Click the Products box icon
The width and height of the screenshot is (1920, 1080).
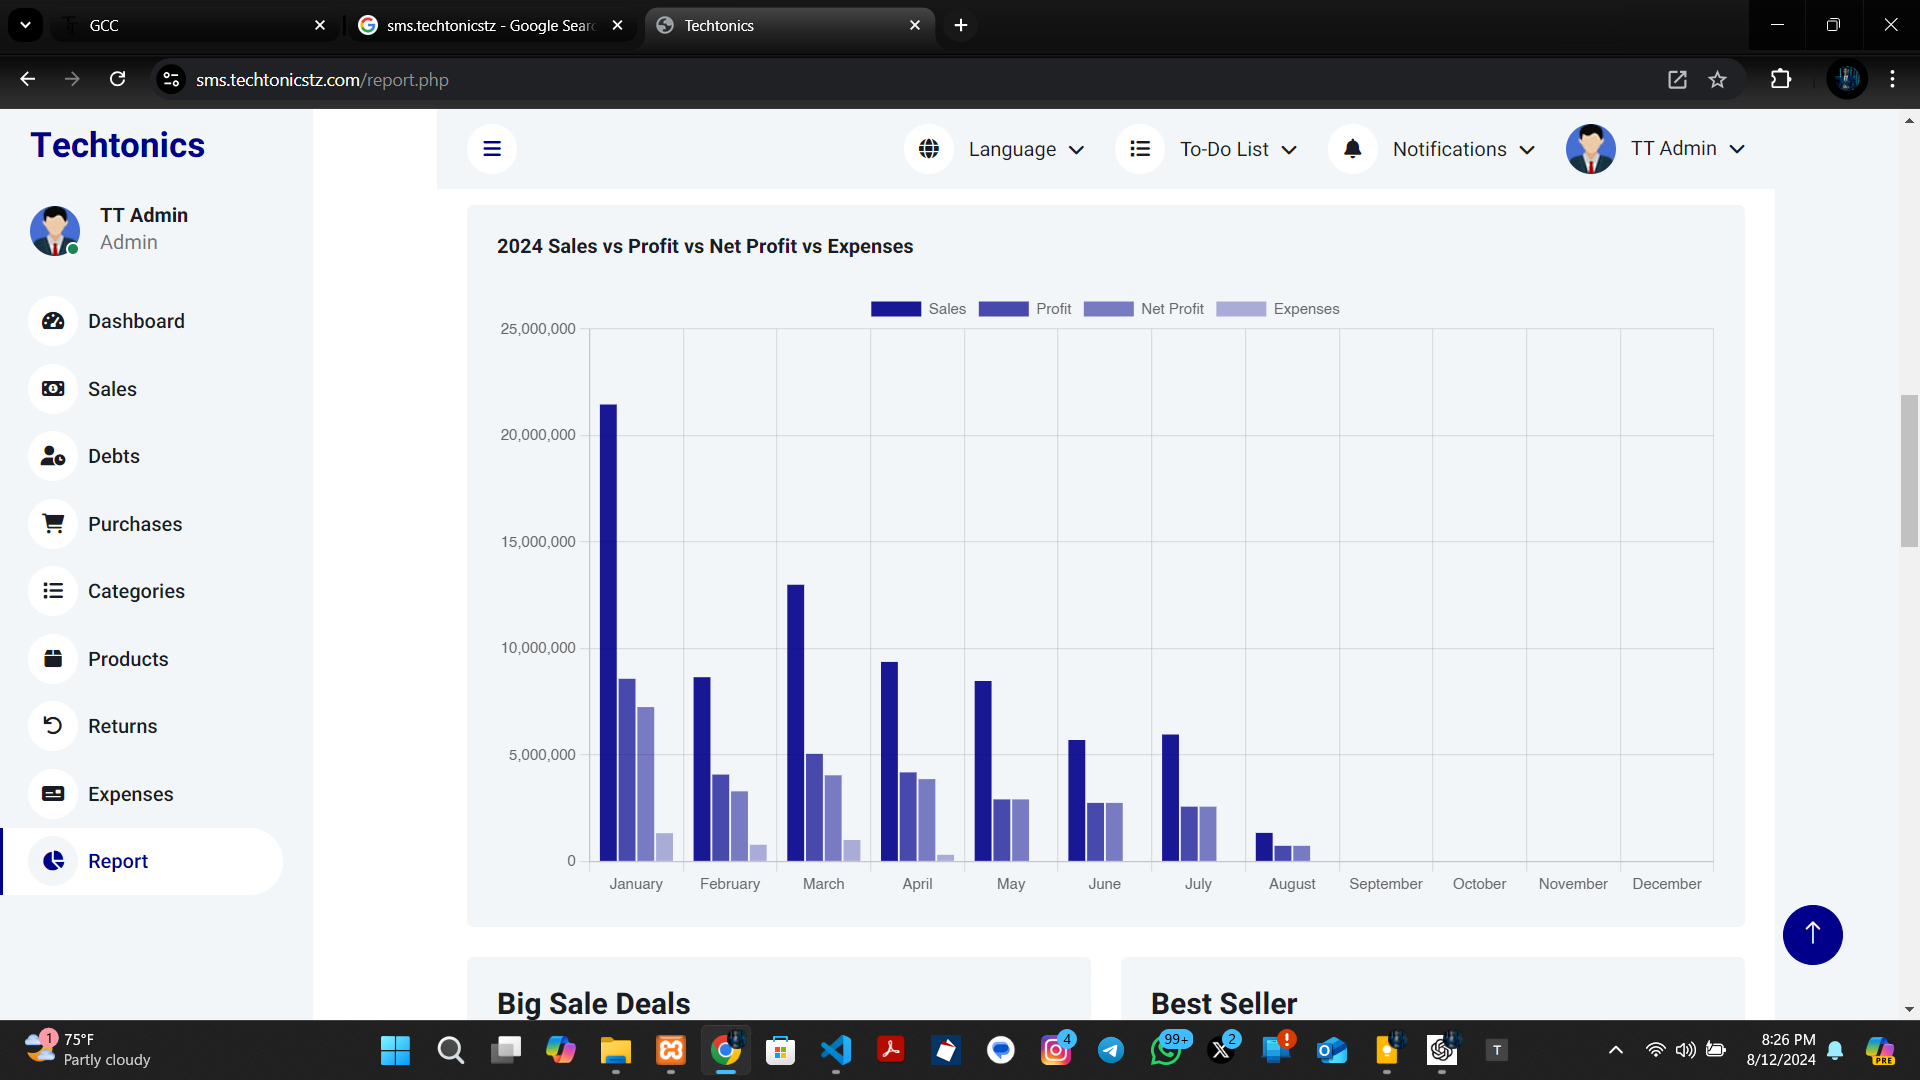[53, 659]
